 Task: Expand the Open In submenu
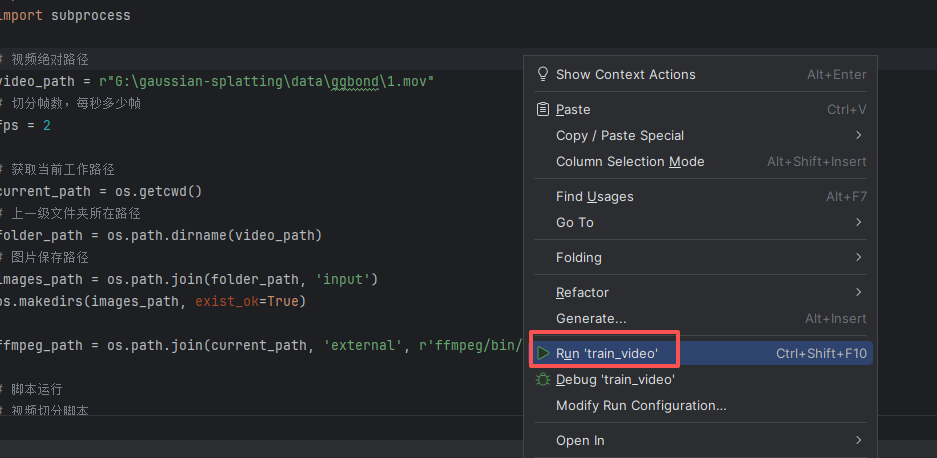pos(859,440)
